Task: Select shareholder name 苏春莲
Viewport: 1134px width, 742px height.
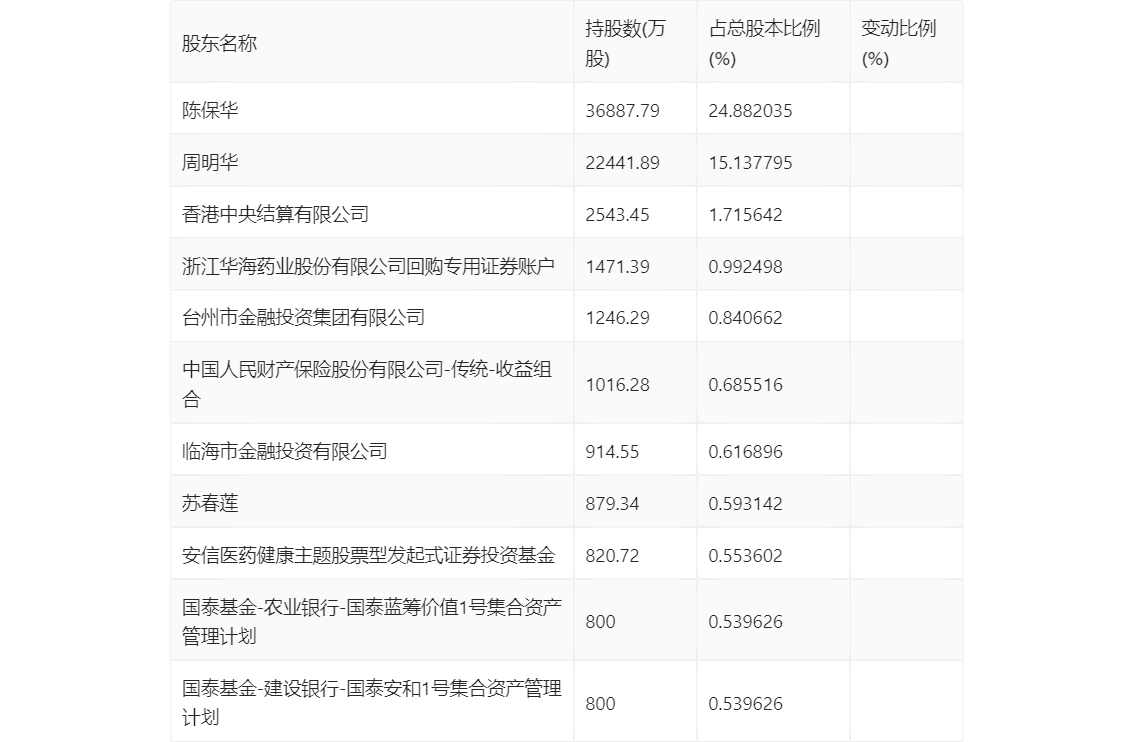Action: coord(210,503)
